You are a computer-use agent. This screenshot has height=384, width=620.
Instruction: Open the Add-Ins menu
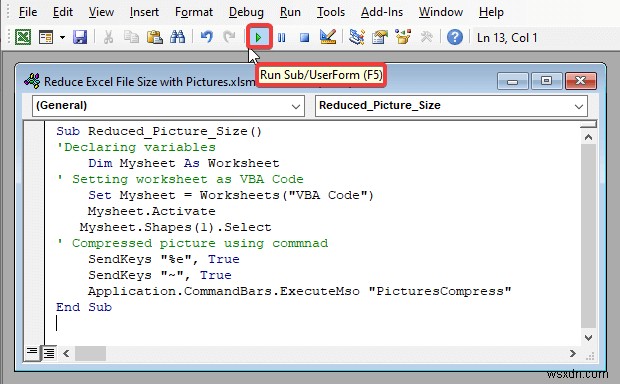click(382, 12)
